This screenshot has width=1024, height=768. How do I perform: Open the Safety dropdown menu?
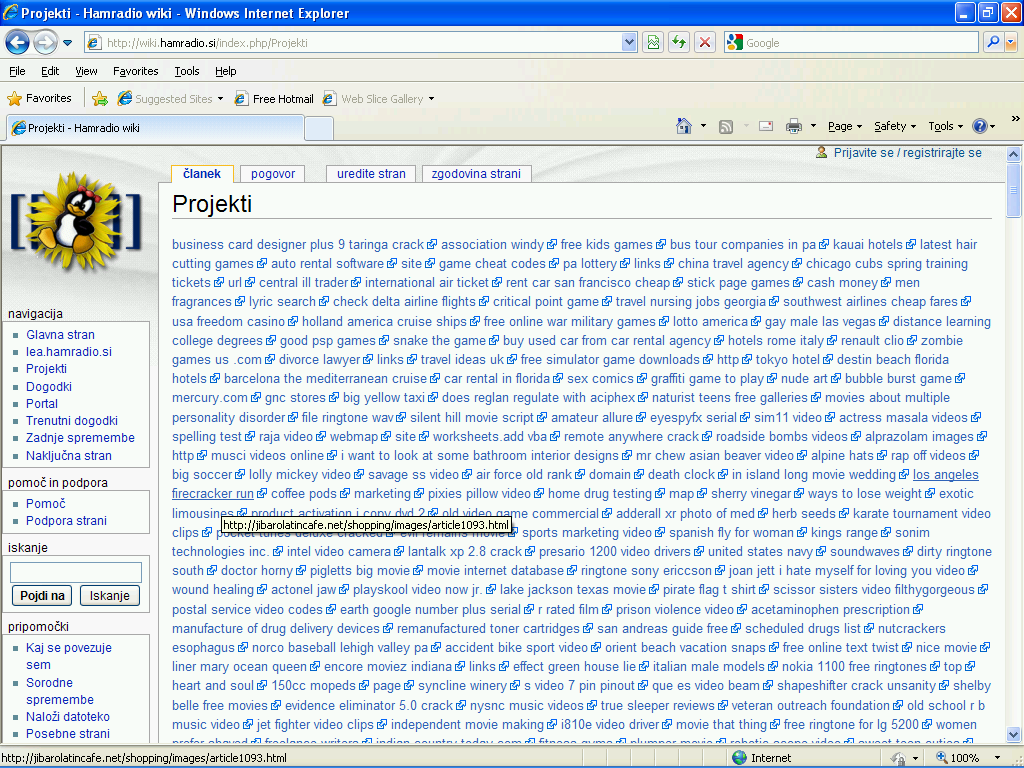point(895,126)
